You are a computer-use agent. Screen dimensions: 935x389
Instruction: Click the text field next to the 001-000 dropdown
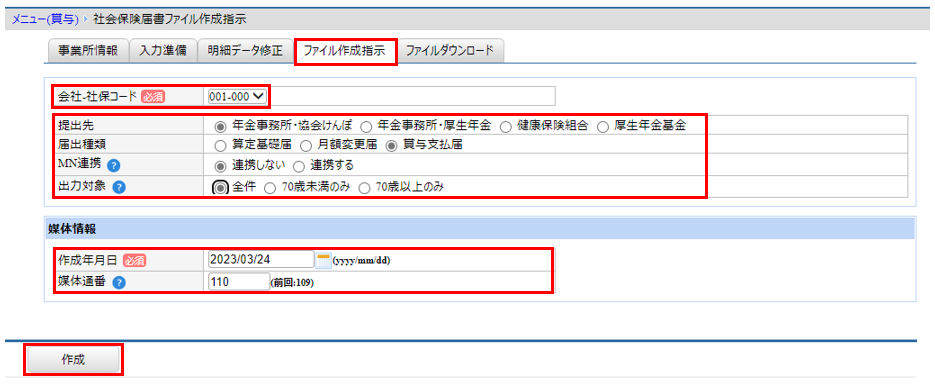[x=412, y=95]
